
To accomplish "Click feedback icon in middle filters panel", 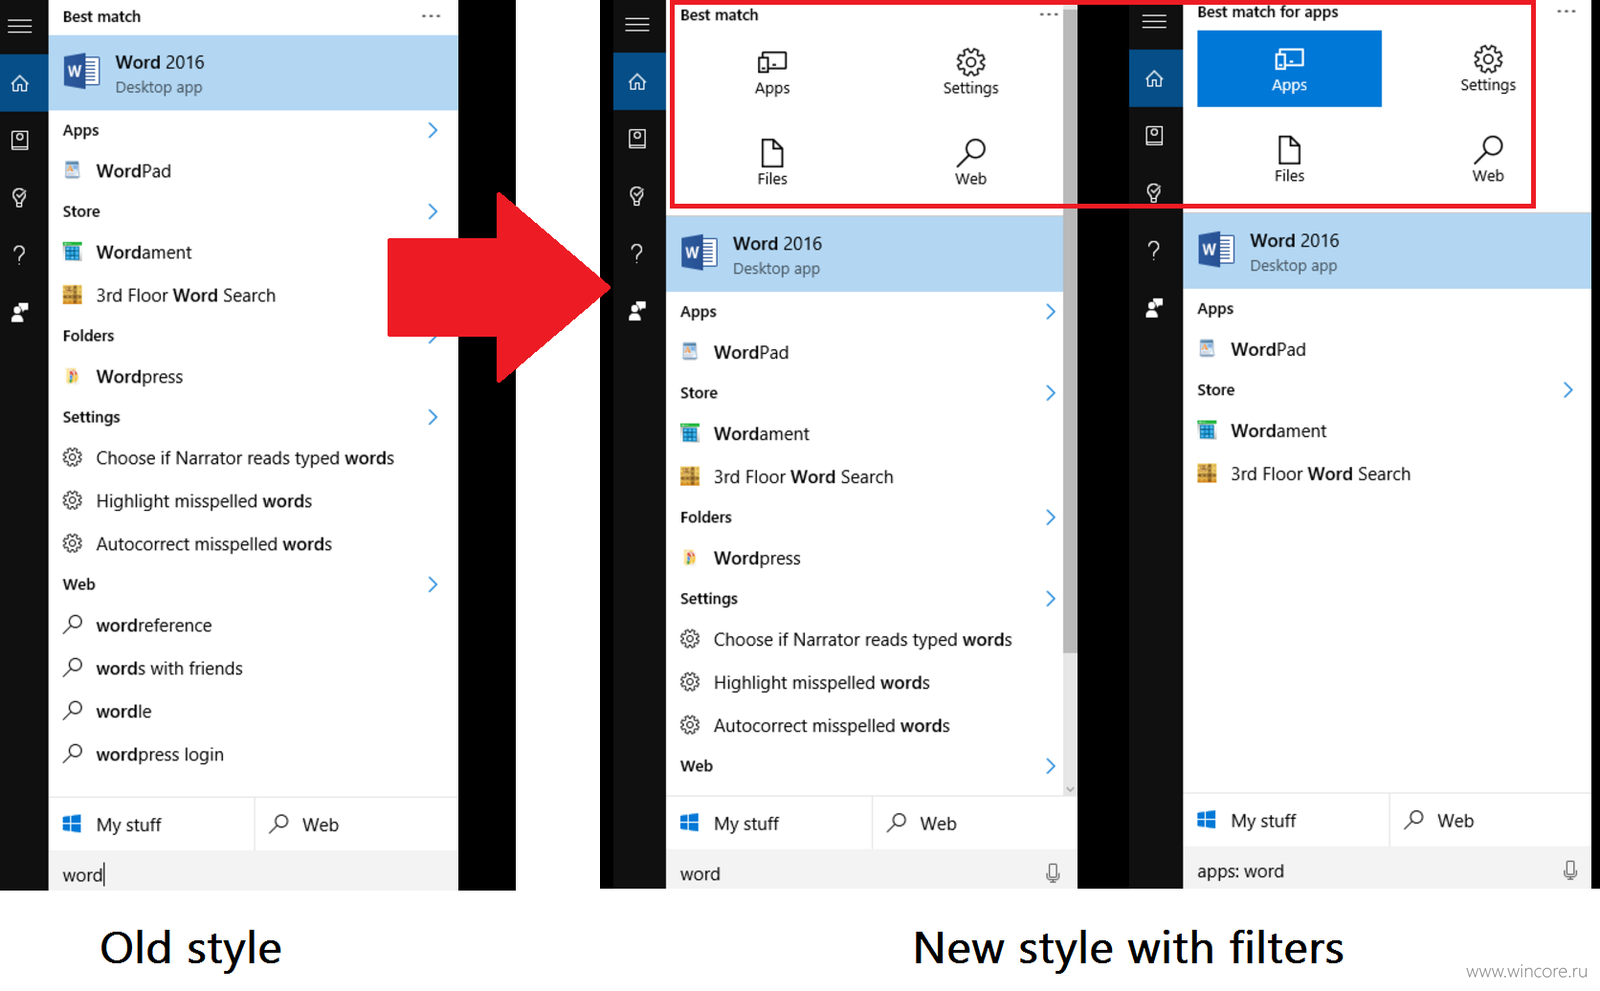I will coord(637,311).
